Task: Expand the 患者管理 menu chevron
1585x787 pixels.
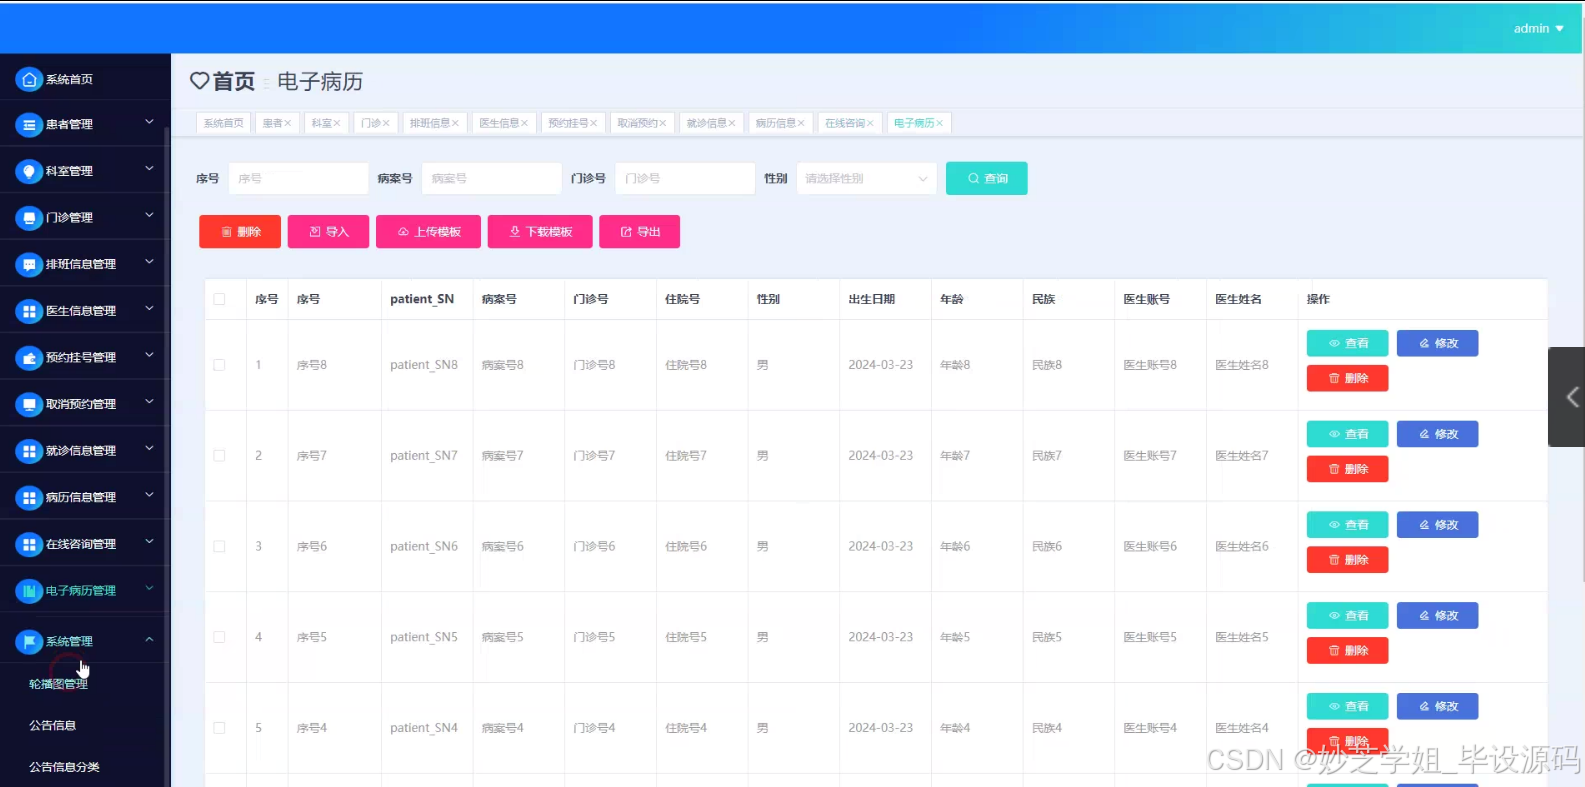Action: point(149,122)
